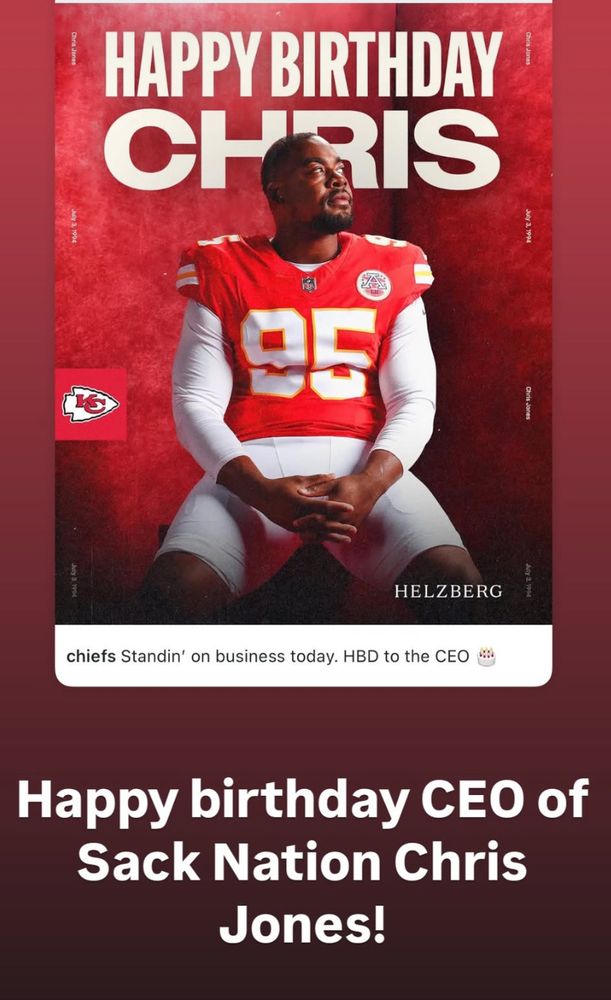Tap the vertical "July 3, 1994" on left edge

74,225
